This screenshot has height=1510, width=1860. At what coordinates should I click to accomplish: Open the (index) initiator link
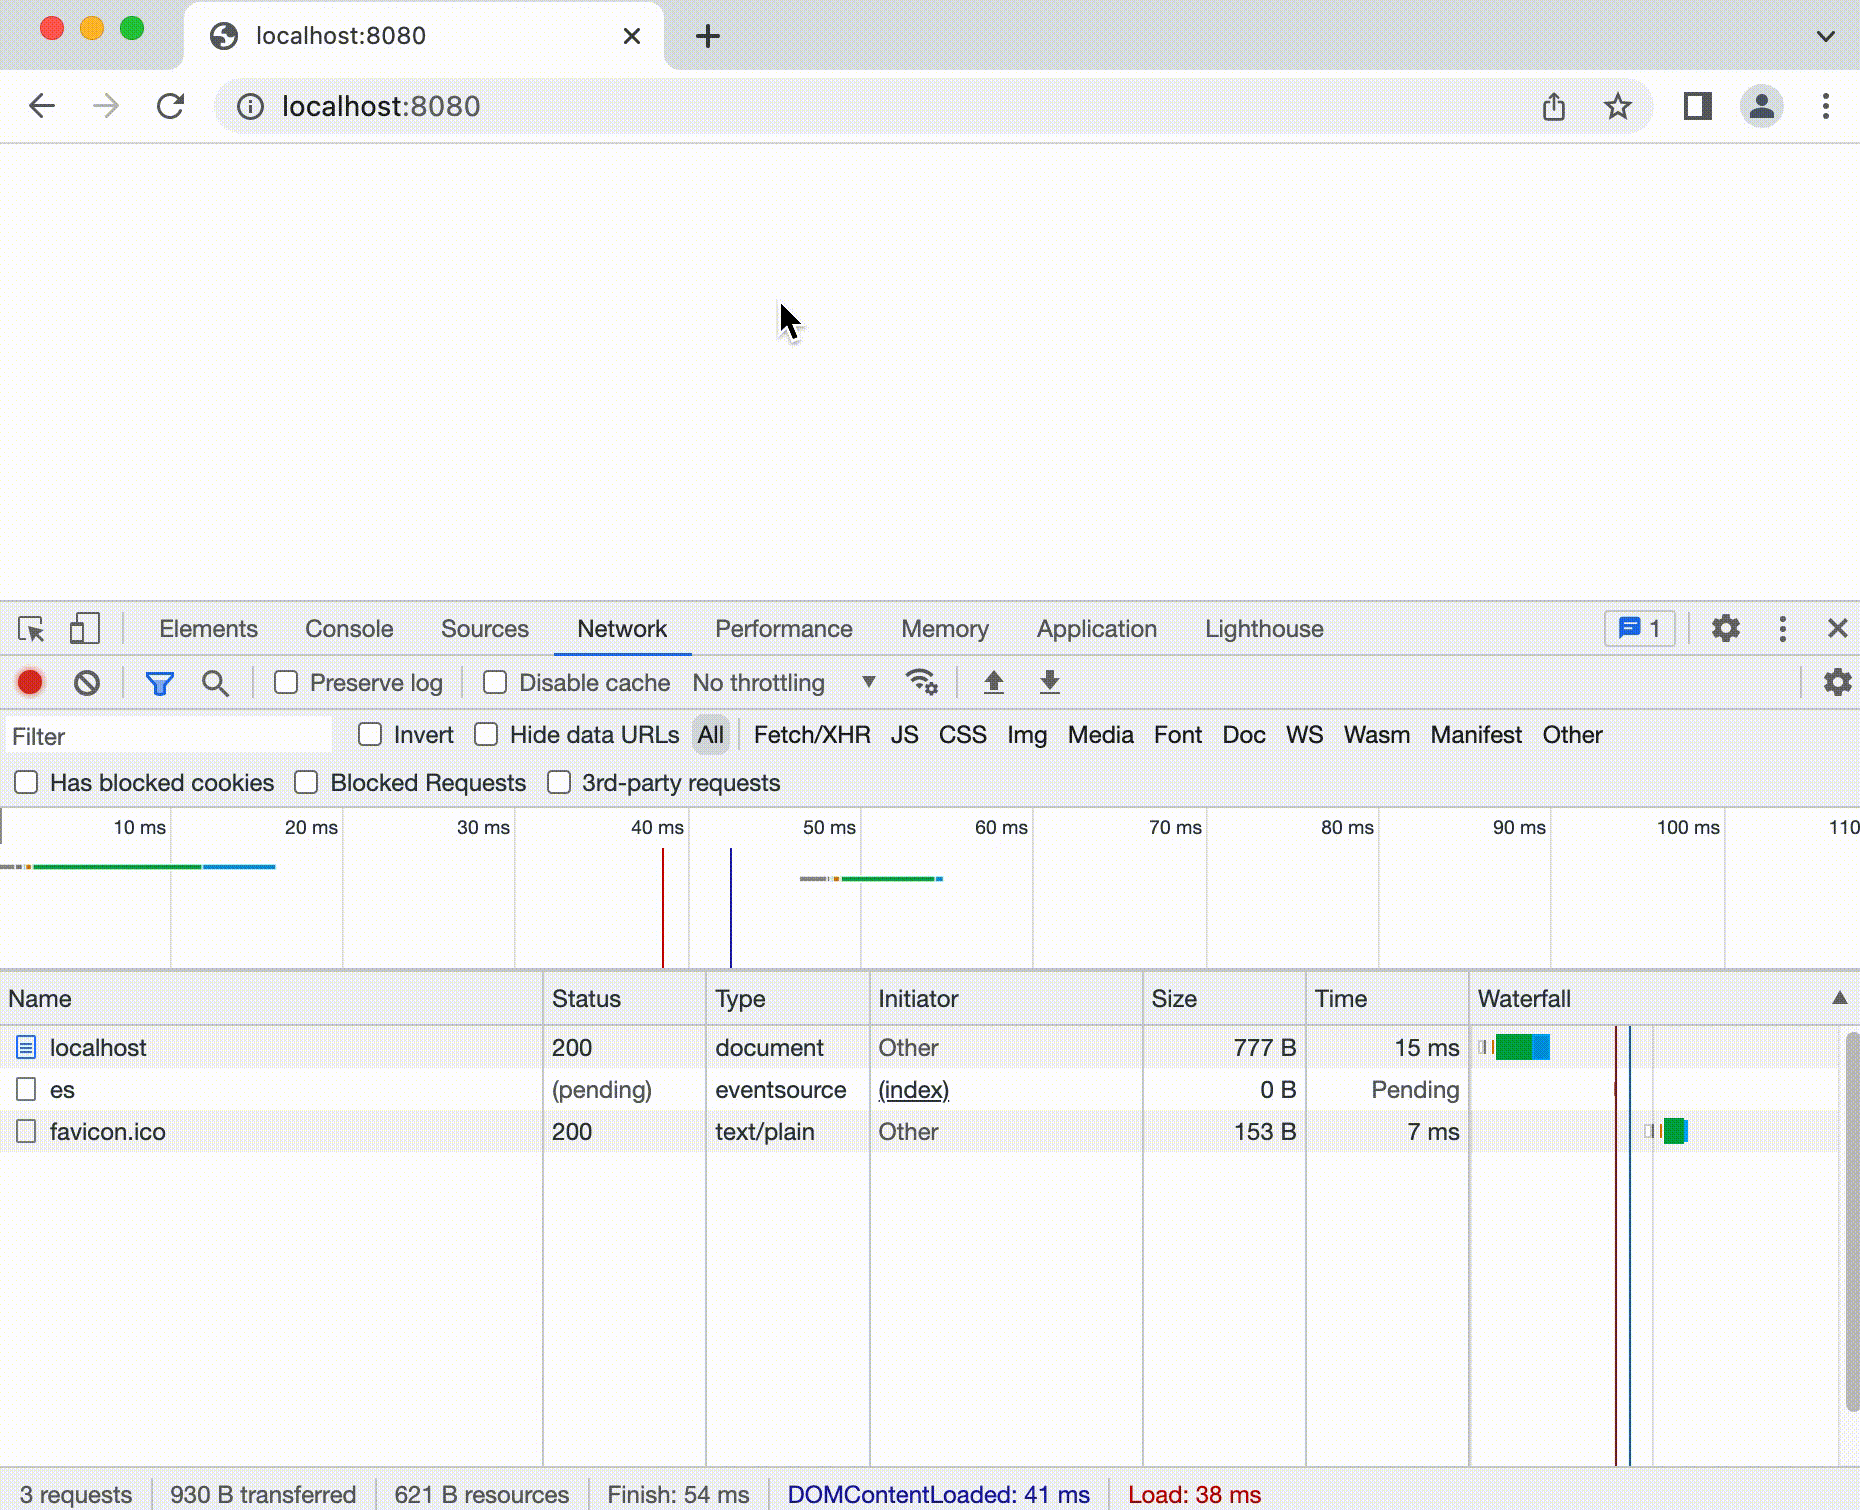pos(913,1090)
